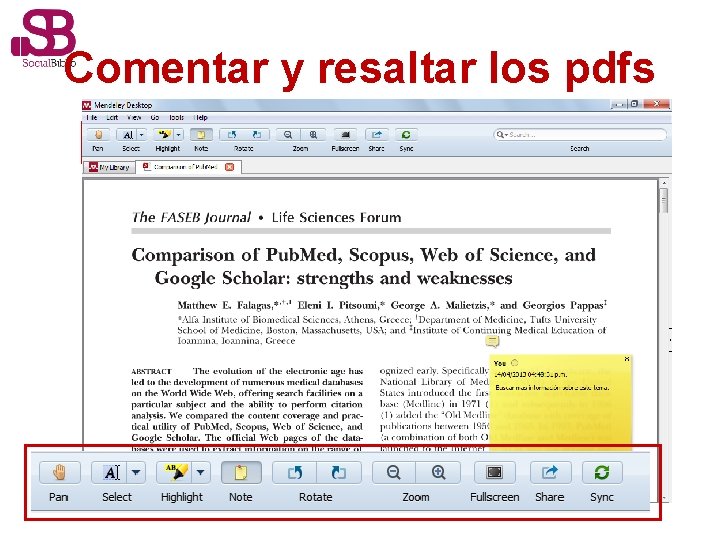
Task: Open the small Select dropdown arrow in the Mendeley window
Action: pyautogui.click(x=141, y=135)
